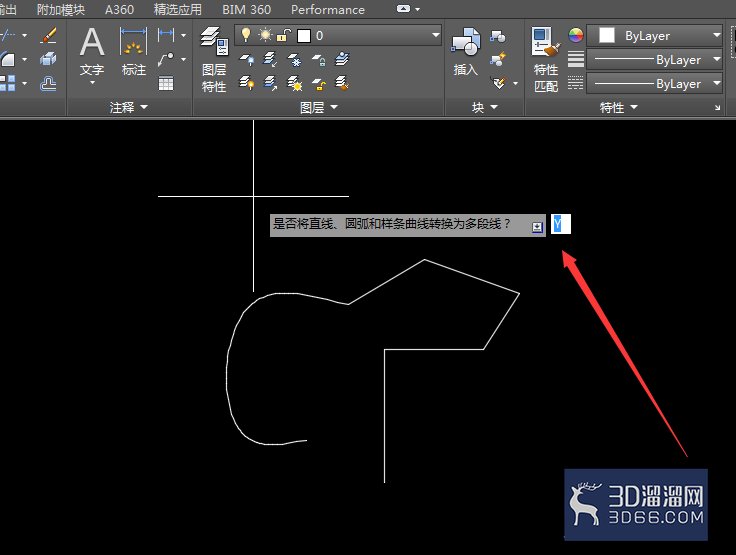Click the table icon in annotation panel
Viewport: 736px width, 555px height.
[166, 84]
